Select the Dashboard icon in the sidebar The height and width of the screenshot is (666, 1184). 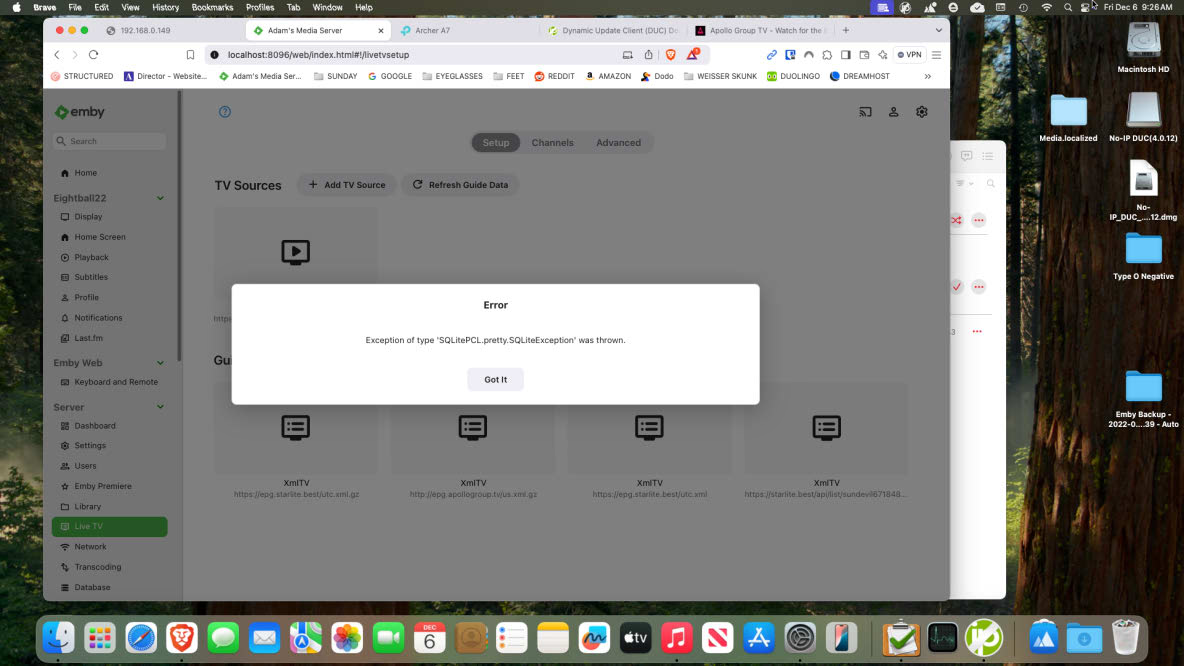point(63,425)
